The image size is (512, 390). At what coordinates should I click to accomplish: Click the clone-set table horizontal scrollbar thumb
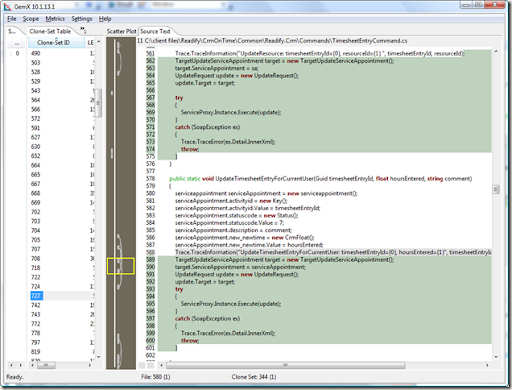click(46, 366)
